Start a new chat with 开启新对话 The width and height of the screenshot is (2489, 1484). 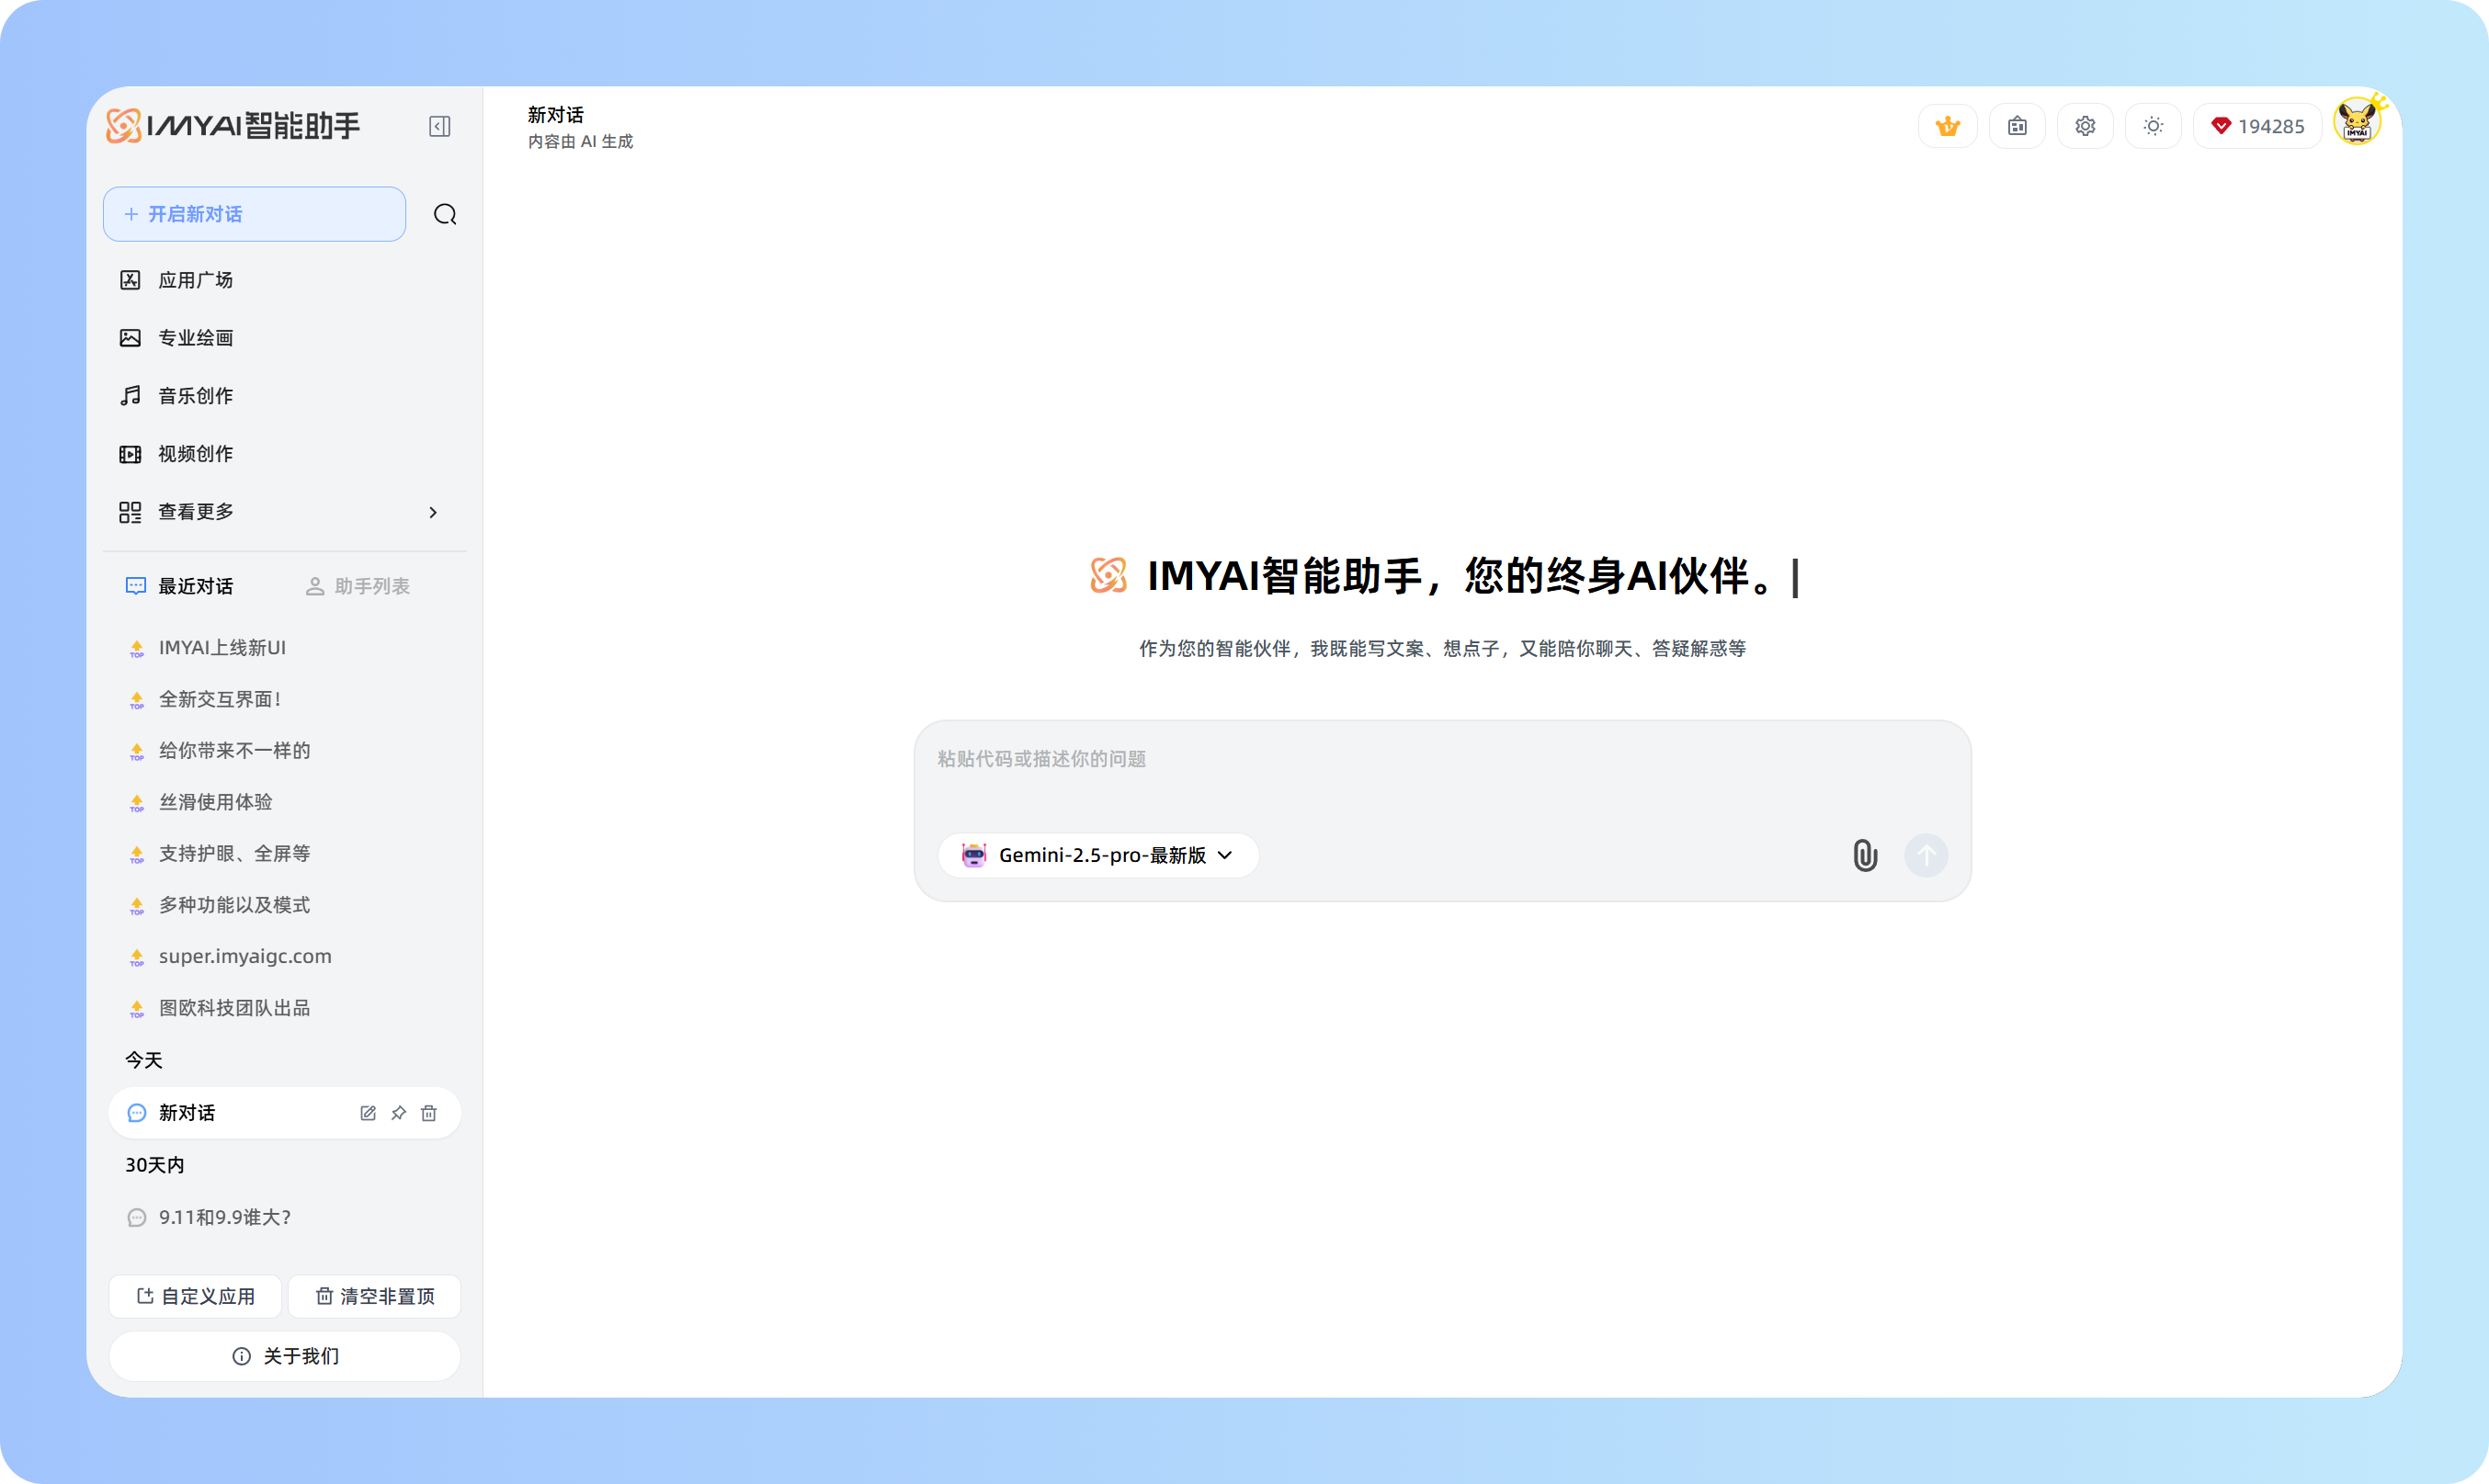[x=254, y=214]
